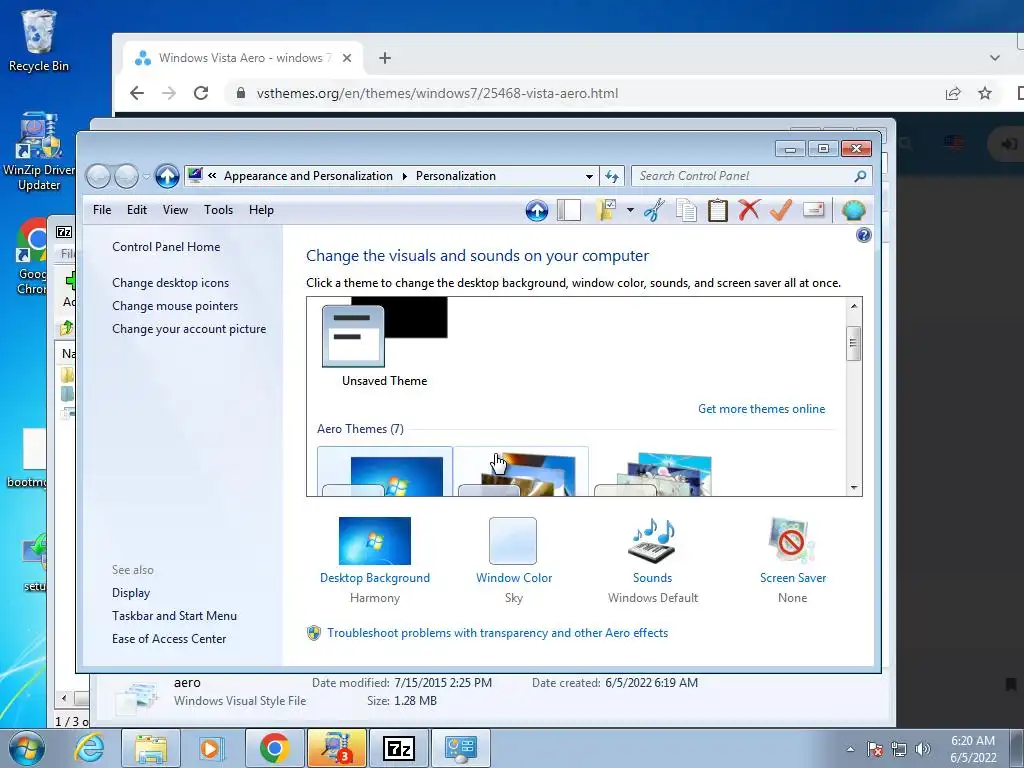Open Ease of Access Center link
Viewport: 1024px width, 768px height.
pos(168,639)
